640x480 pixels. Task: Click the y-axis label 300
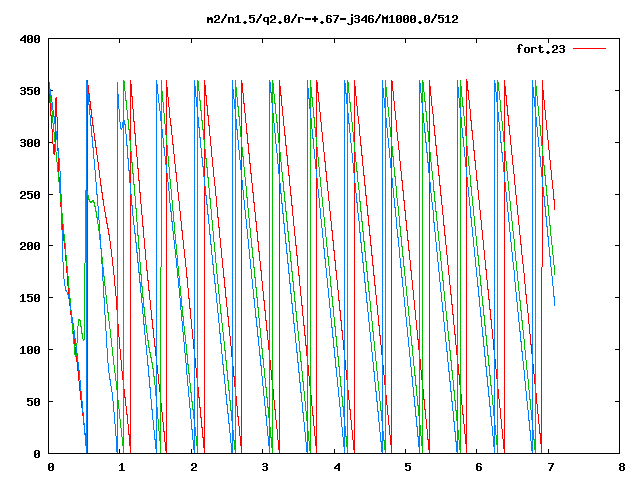click(30, 143)
